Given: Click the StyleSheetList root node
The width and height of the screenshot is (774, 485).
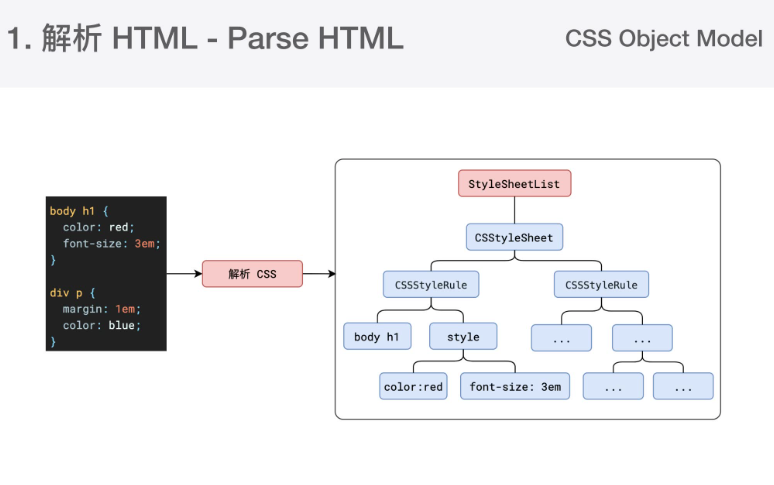Looking at the screenshot, I should click(514, 184).
